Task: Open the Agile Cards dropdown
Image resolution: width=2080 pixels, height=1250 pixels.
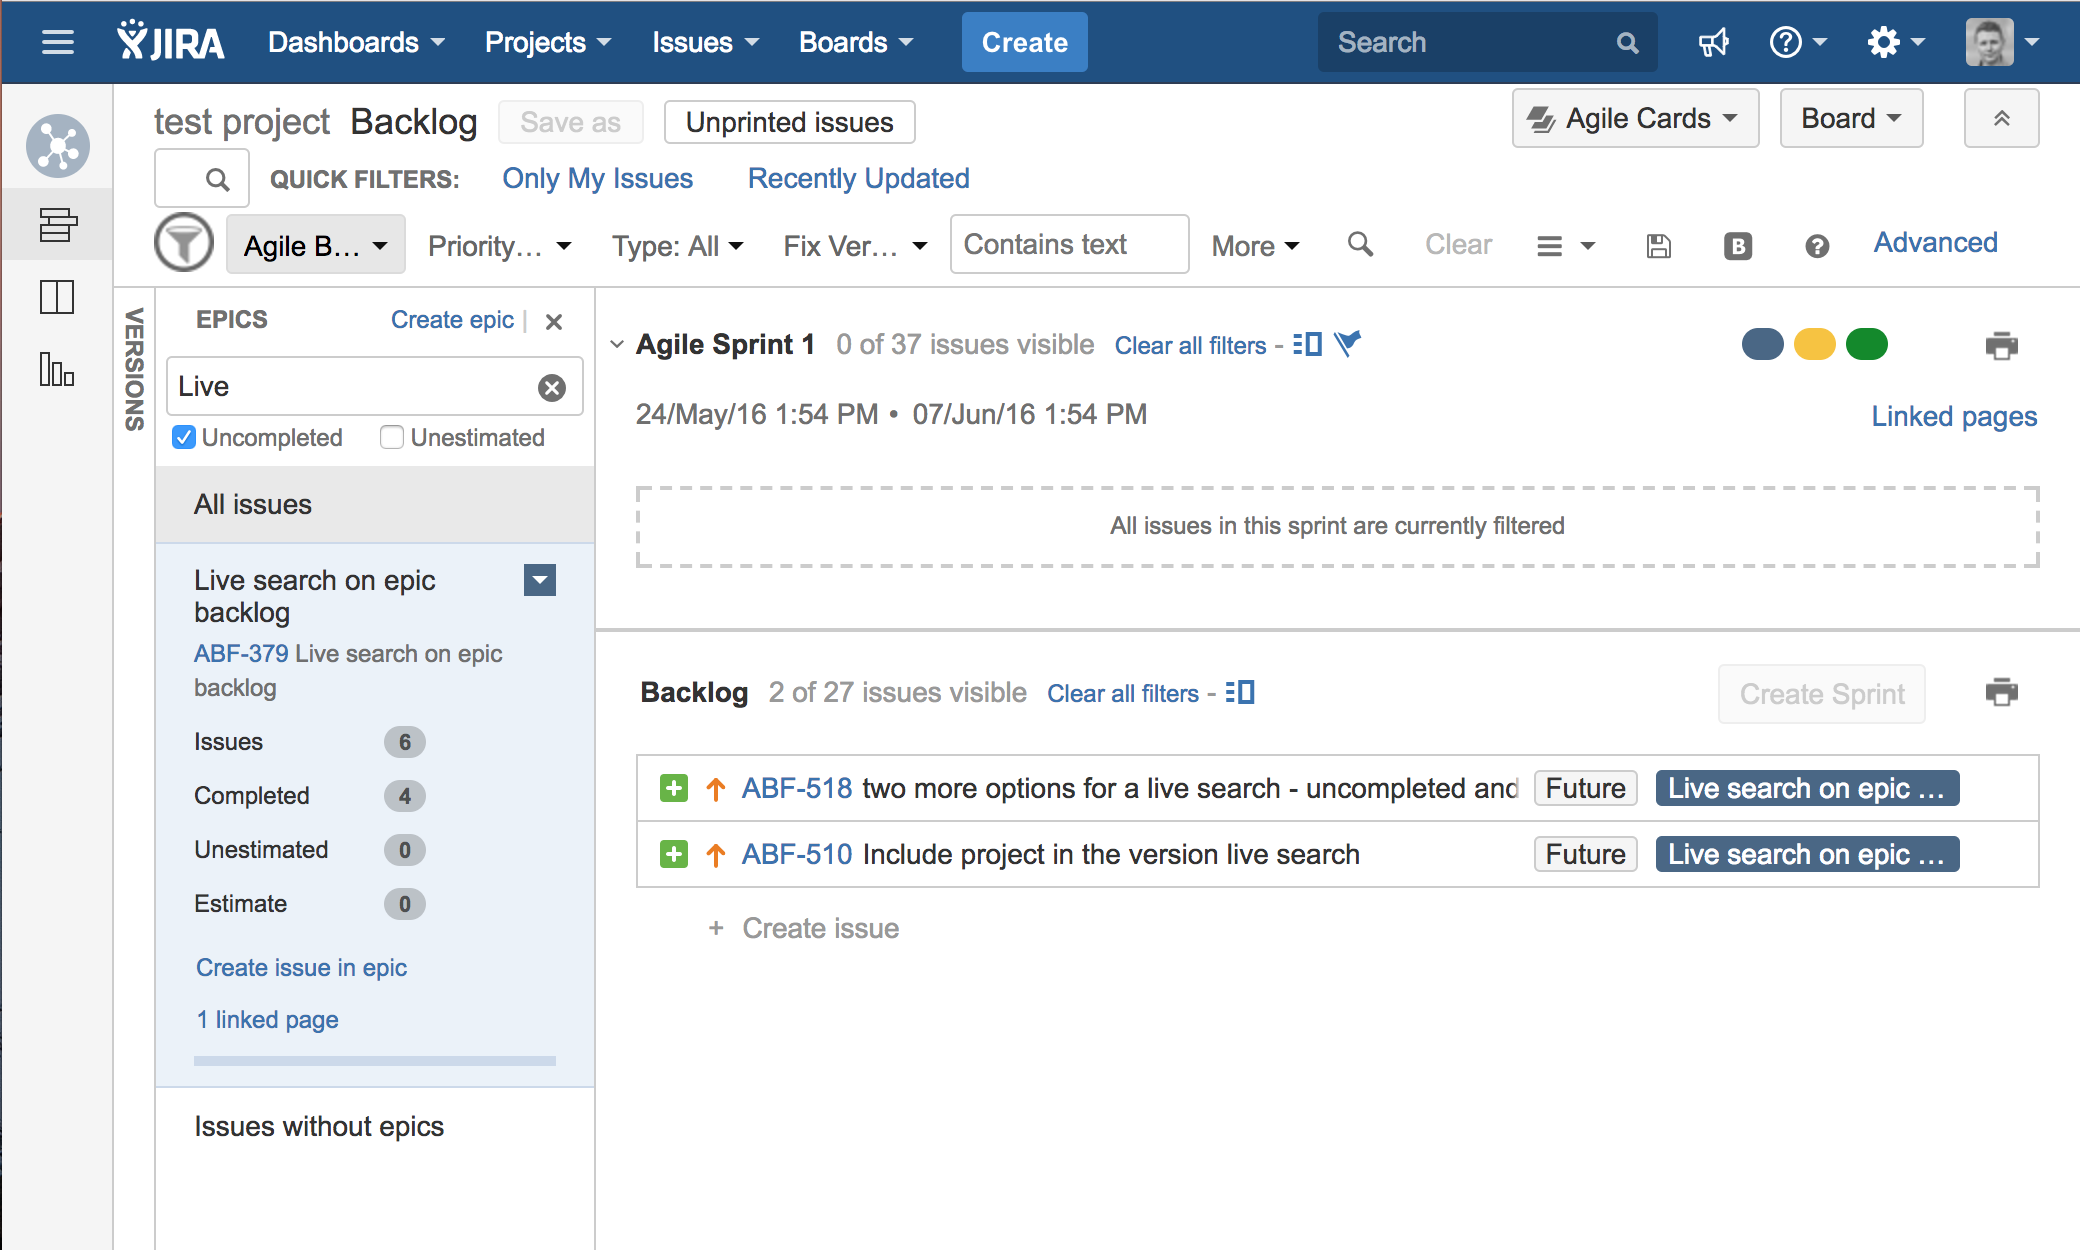Action: [1635, 118]
